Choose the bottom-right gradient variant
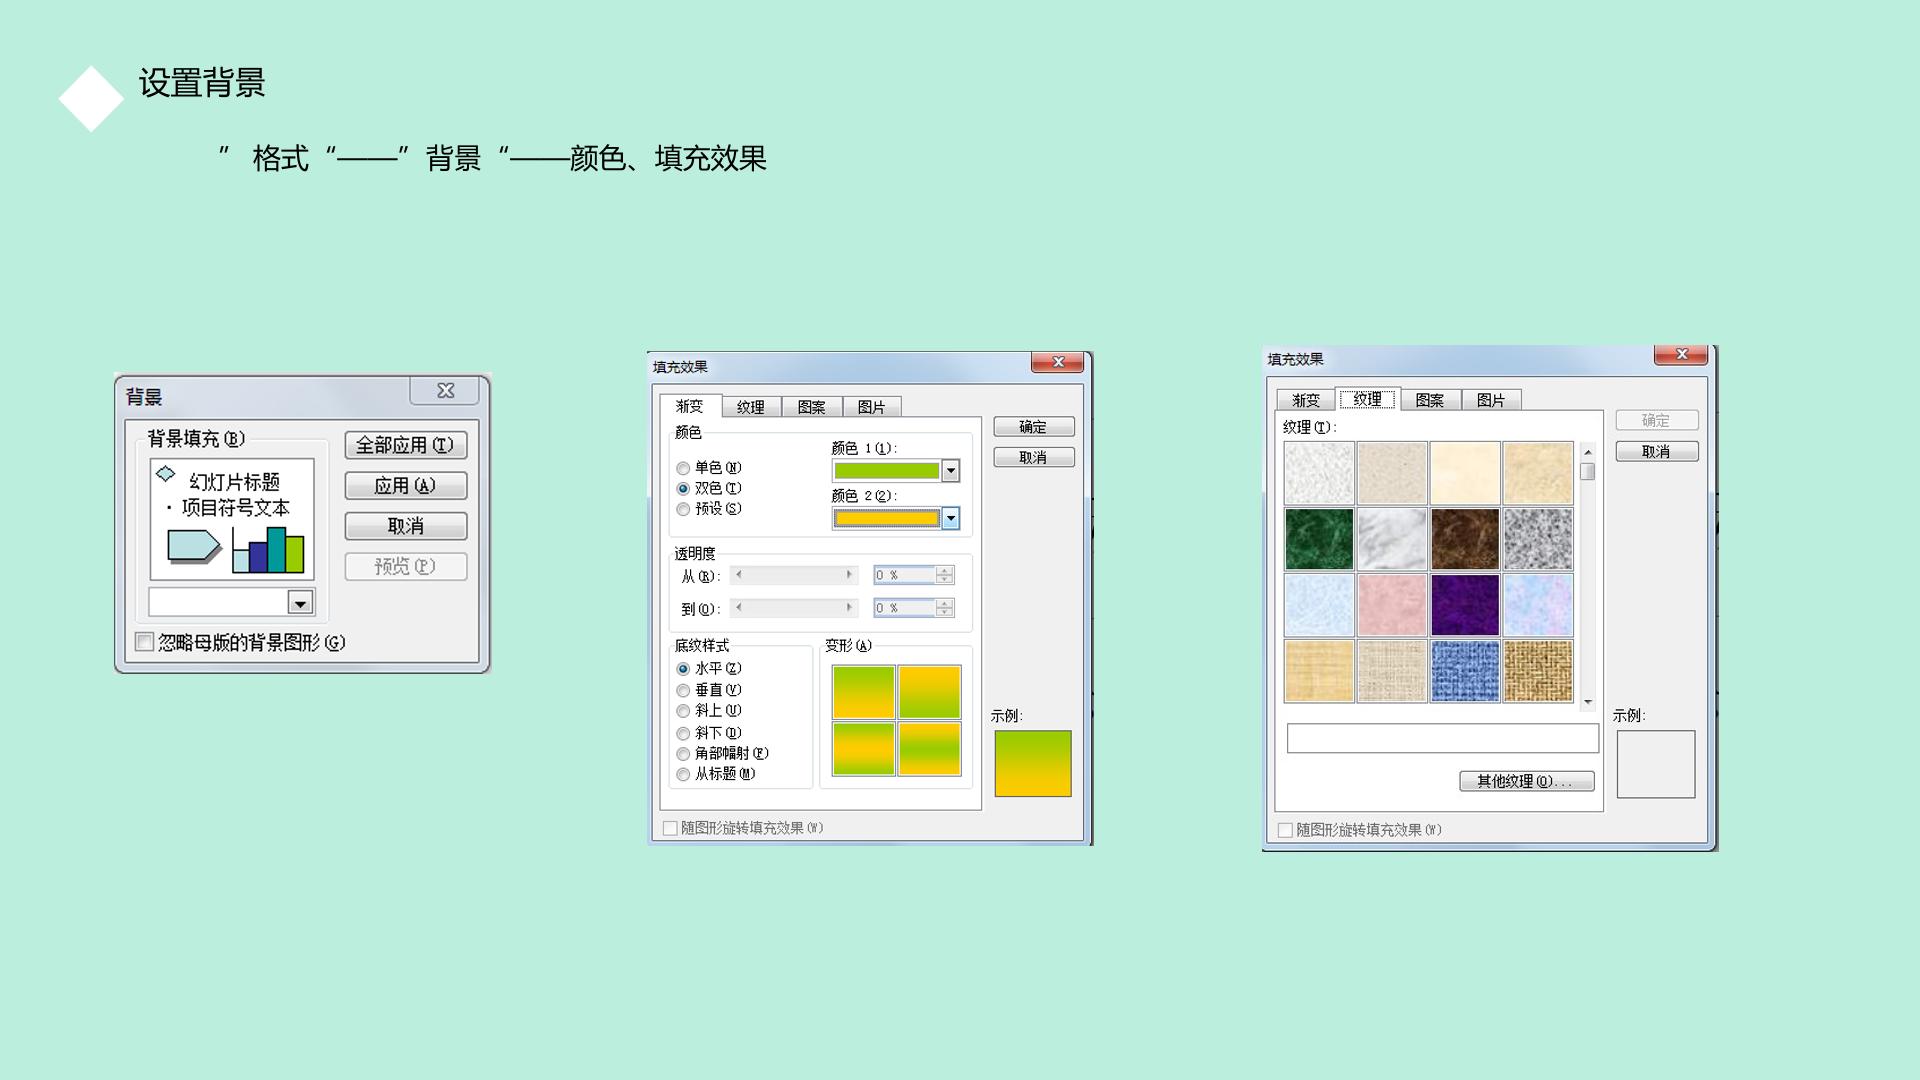Screen dimensions: 1920x1080 coord(930,748)
